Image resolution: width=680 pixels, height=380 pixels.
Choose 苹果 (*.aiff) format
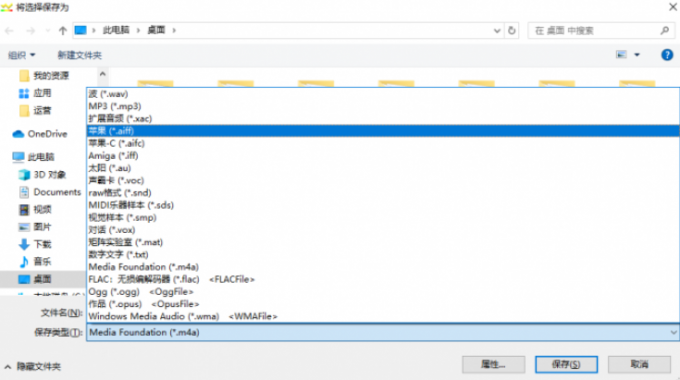point(383,131)
